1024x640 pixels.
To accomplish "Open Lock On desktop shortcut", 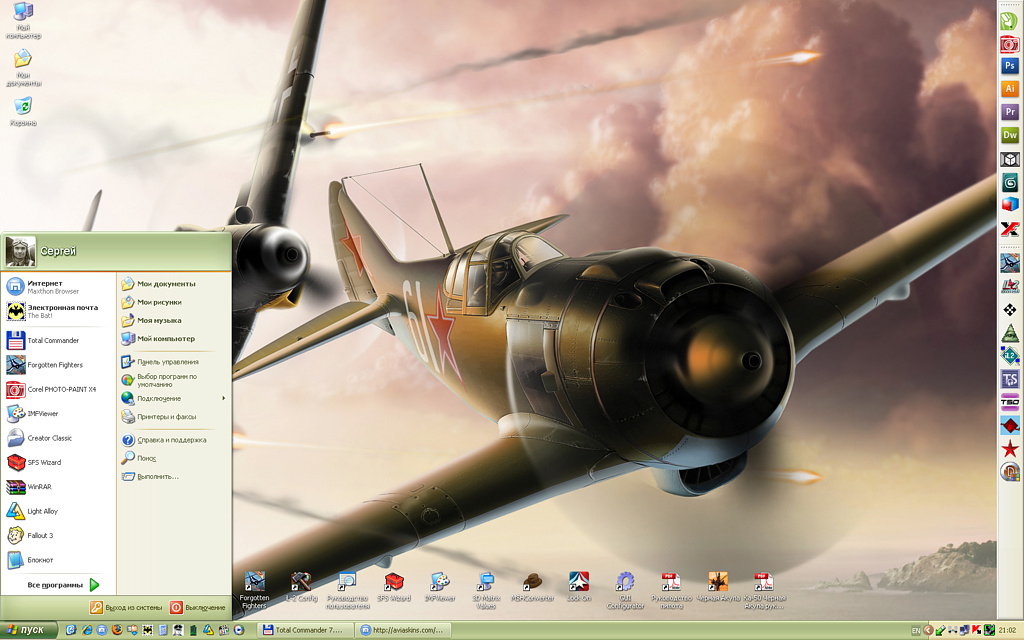I will 579,587.
